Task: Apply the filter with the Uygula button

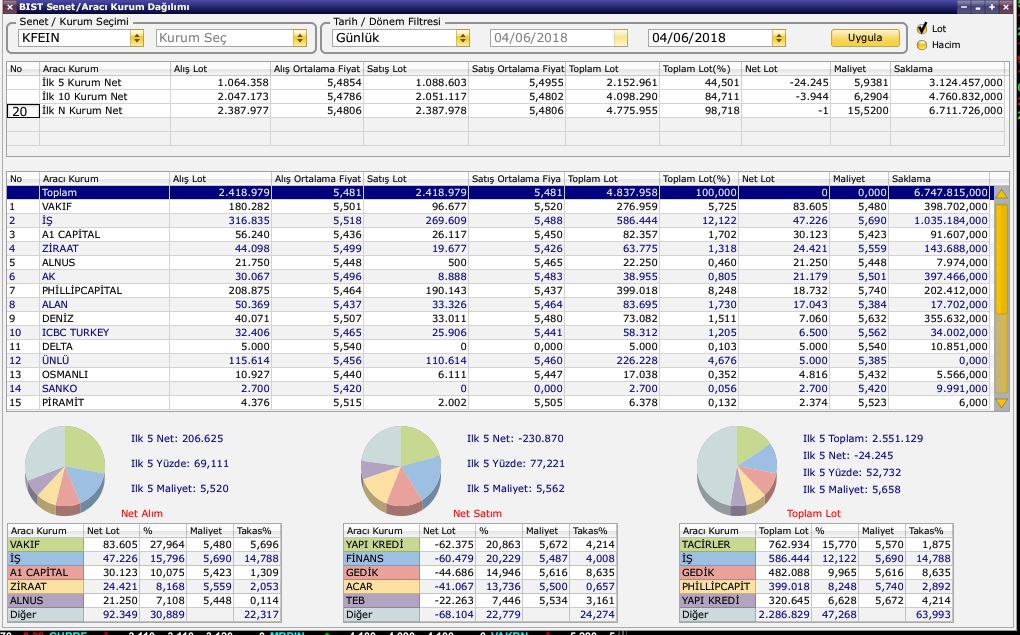Action: 865,38
